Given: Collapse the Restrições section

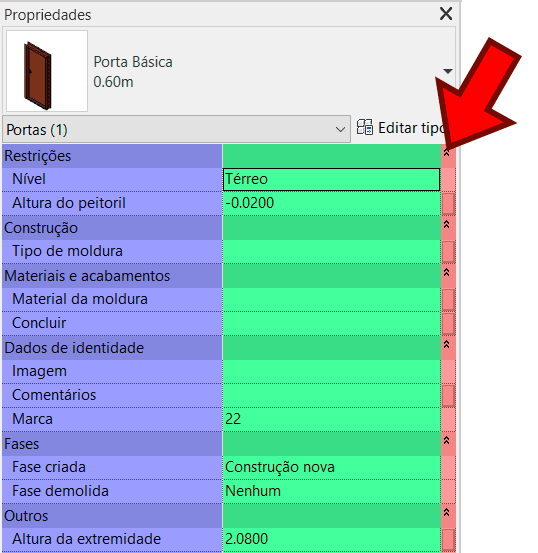Looking at the screenshot, I should [x=447, y=153].
